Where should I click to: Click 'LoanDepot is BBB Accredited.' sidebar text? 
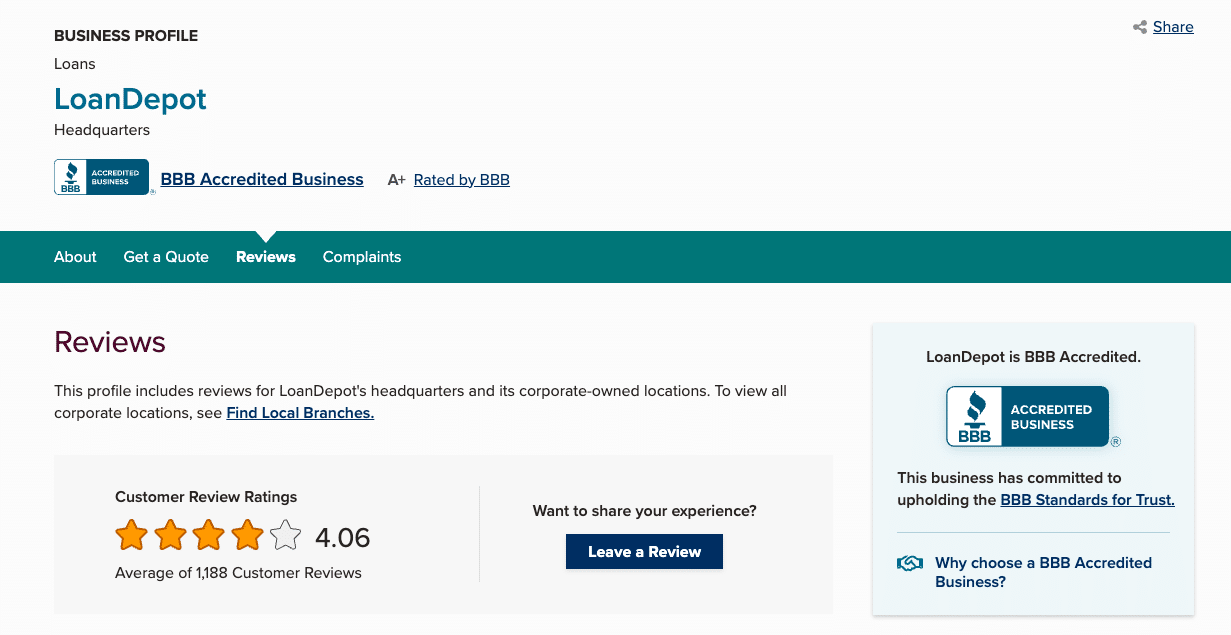[x=1033, y=356]
